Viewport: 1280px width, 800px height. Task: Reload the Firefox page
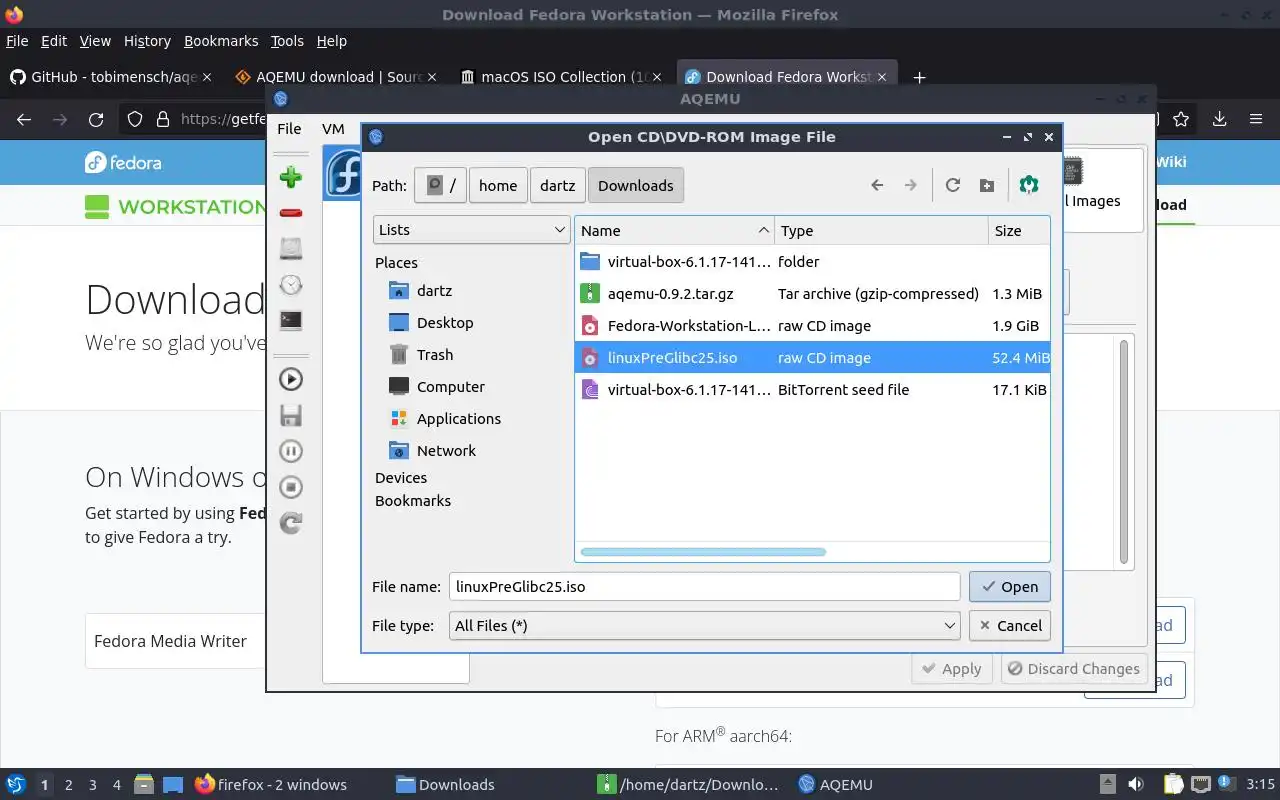point(96,119)
